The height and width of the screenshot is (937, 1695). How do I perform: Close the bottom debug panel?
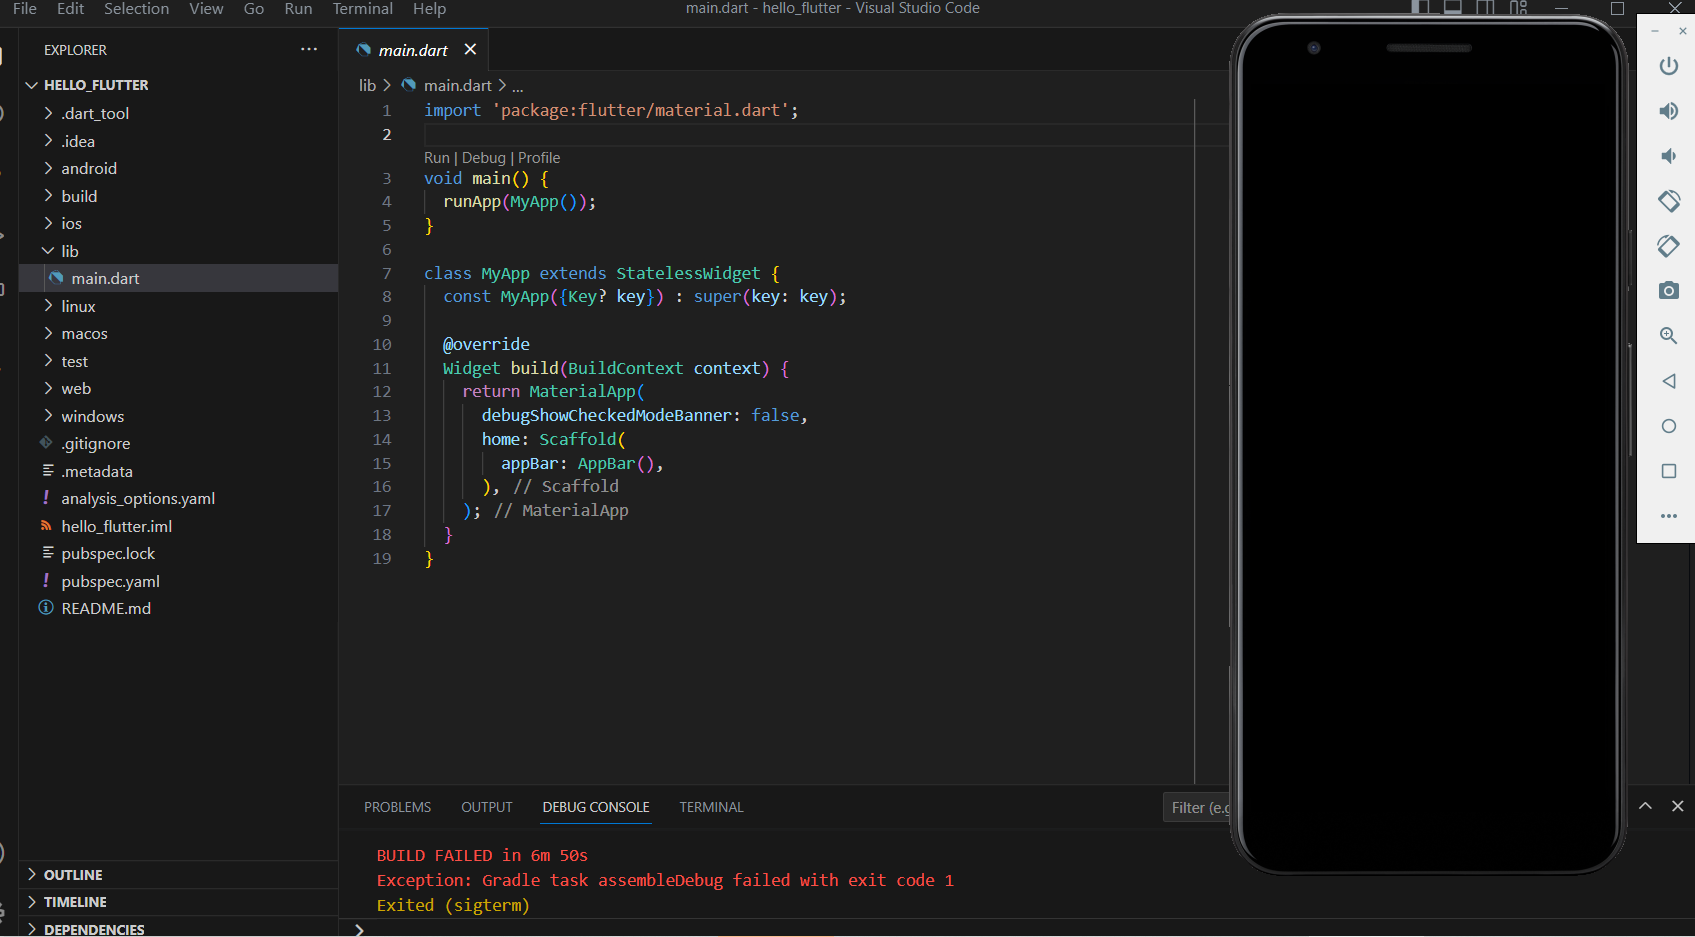pos(1677,806)
